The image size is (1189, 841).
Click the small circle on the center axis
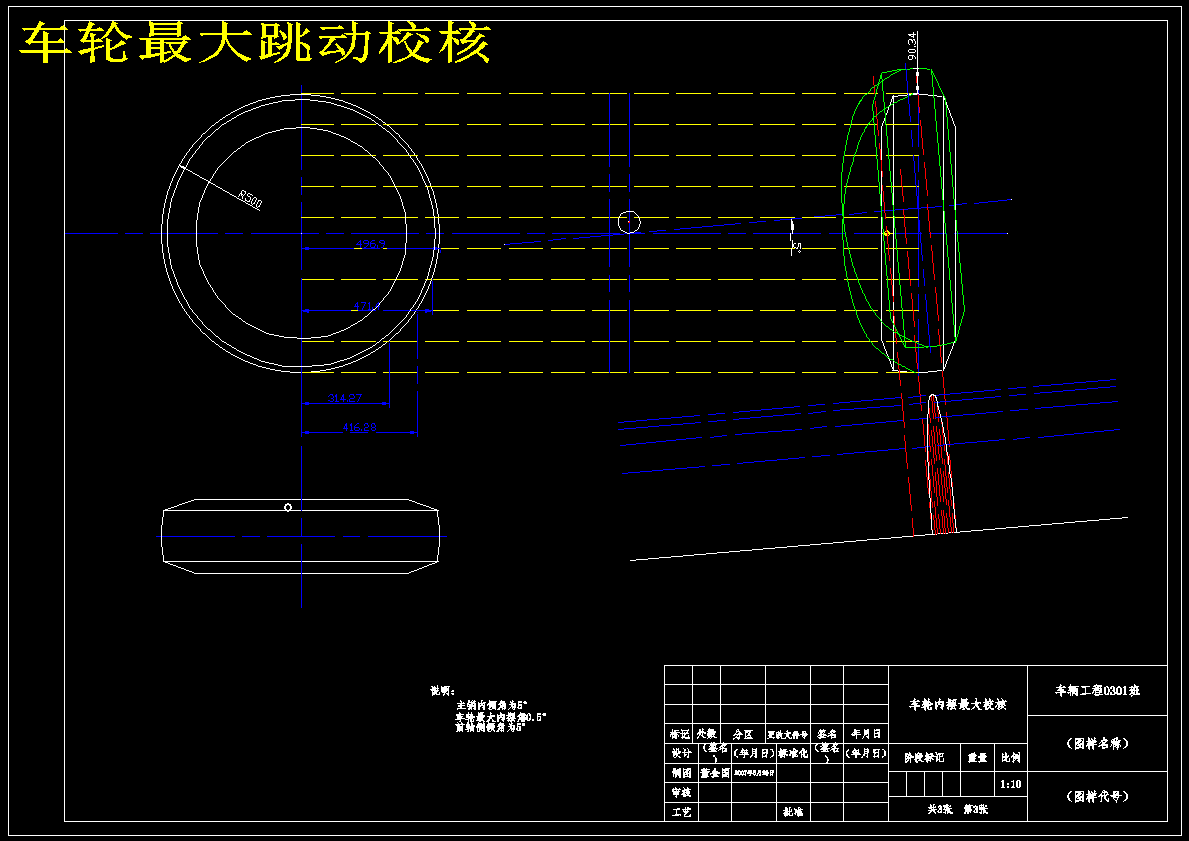[x=629, y=222]
